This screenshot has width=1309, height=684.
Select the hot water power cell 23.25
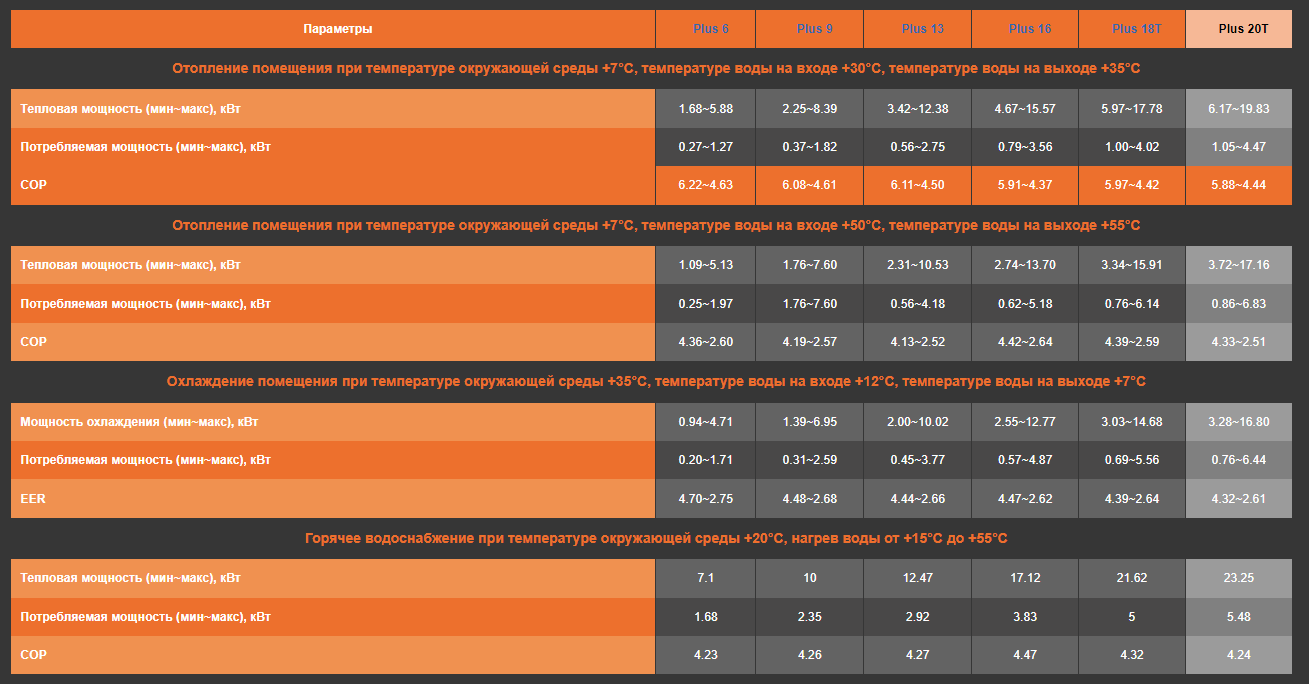[x=1238, y=578]
